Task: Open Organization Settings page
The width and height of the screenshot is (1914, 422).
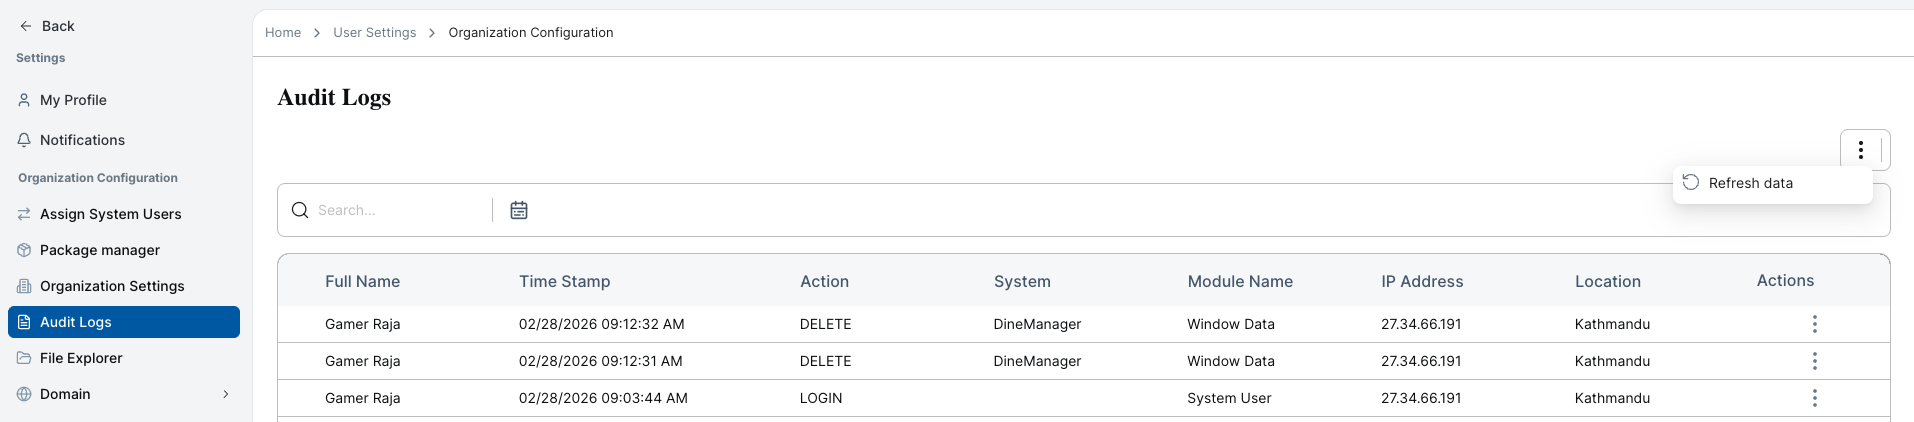Action: point(124,286)
